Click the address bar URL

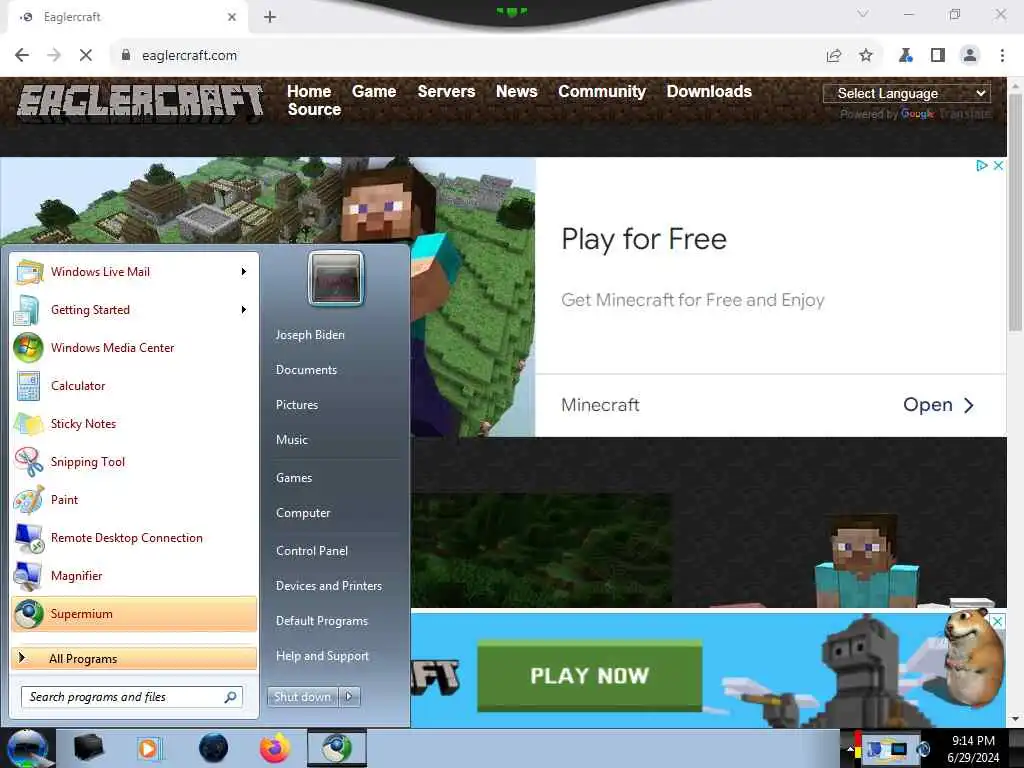point(189,56)
